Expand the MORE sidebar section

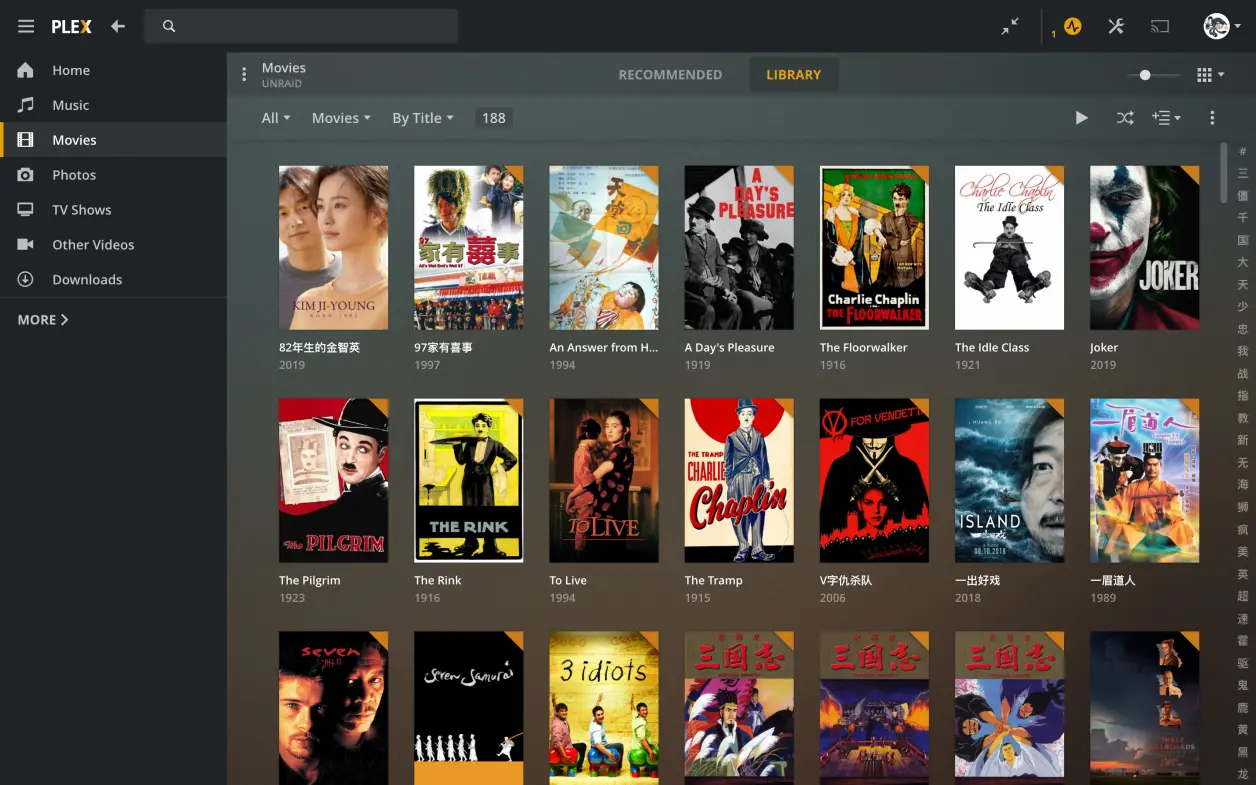43,320
